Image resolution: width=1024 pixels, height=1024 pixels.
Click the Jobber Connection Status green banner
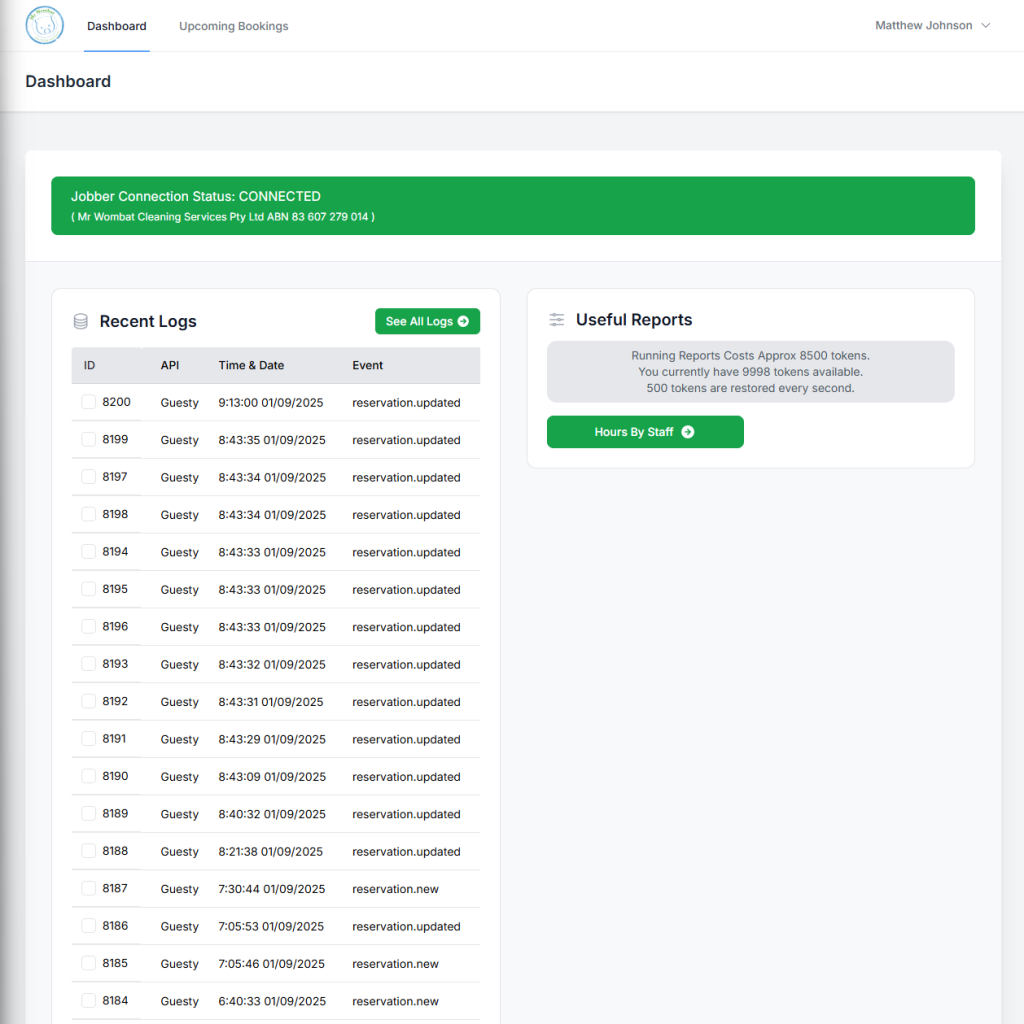click(512, 206)
